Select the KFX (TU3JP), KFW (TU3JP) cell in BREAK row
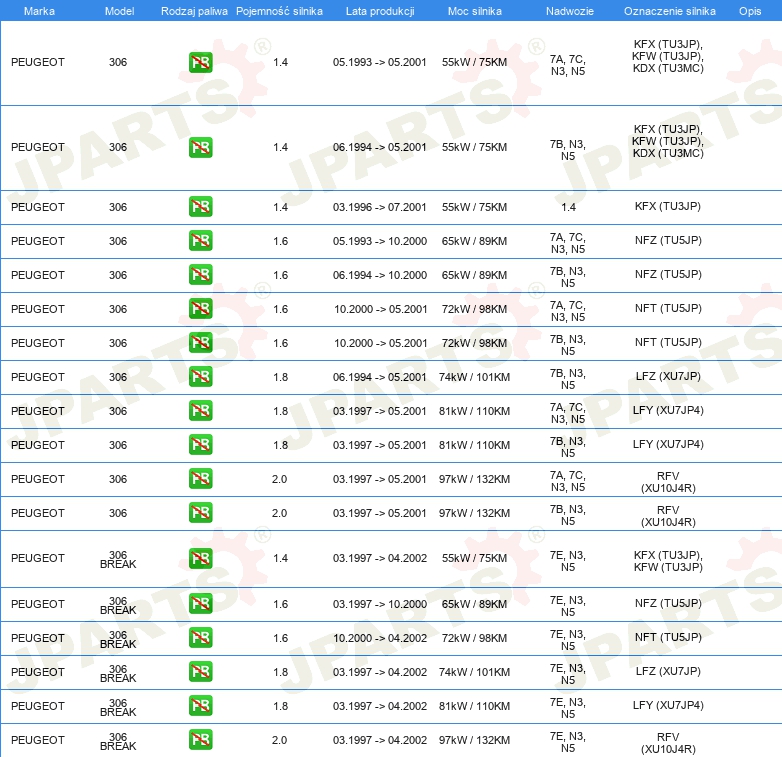This screenshot has width=782, height=757. 668,561
